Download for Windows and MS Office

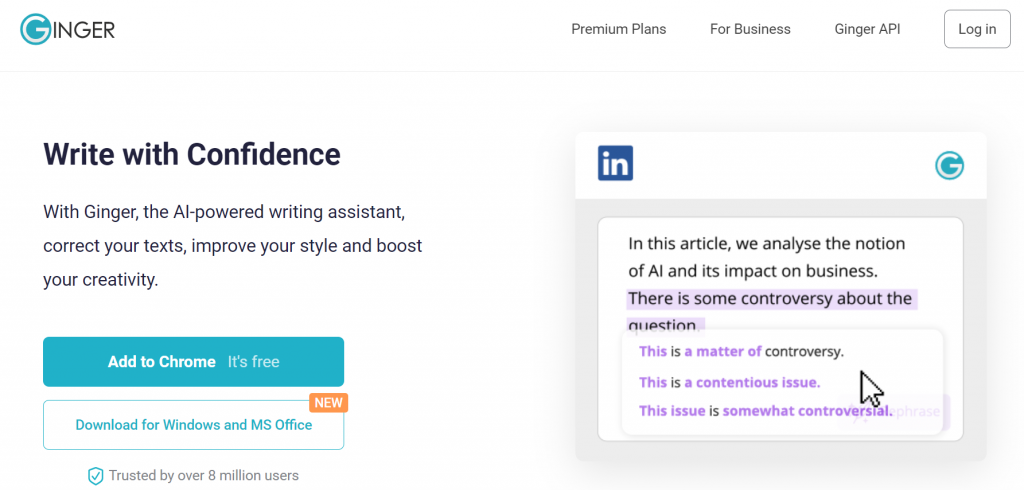[193, 425]
